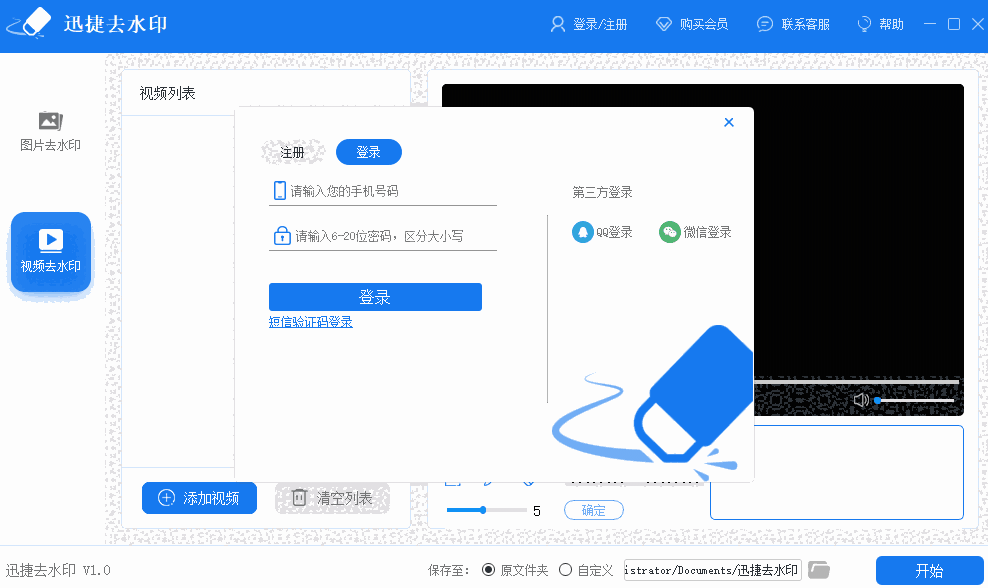Sign in with 微信登录

point(695,231)
